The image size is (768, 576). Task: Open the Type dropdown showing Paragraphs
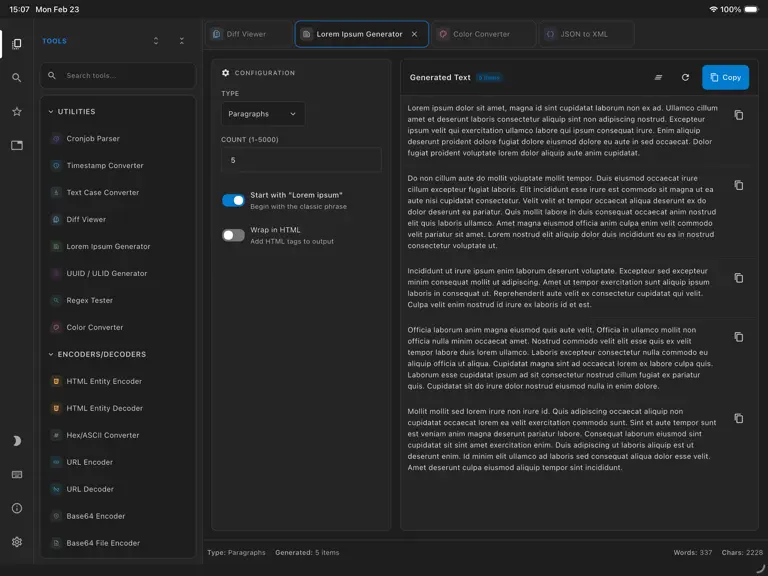[263, 114]
